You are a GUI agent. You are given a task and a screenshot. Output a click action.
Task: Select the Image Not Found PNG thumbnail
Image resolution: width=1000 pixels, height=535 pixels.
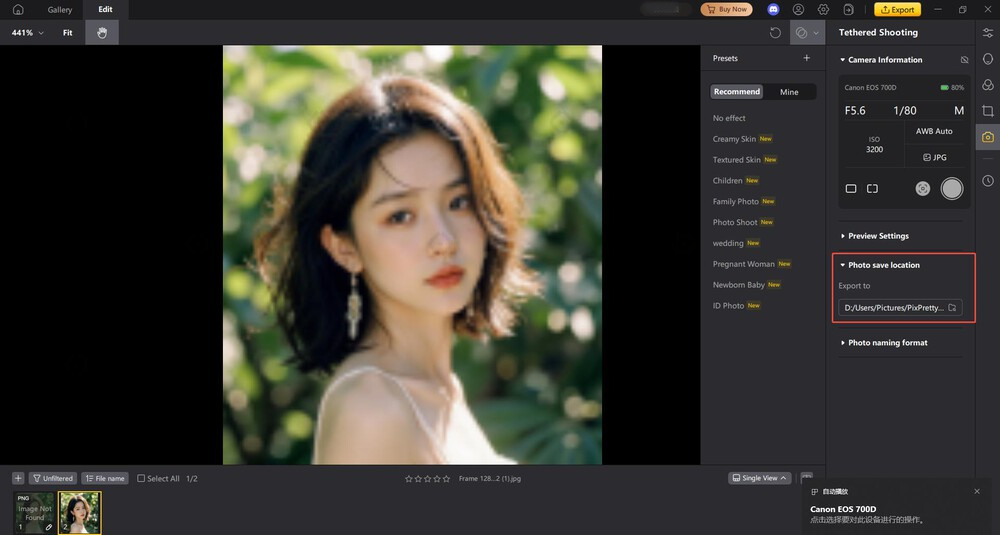pyautogui.click(x=34, y=512)
